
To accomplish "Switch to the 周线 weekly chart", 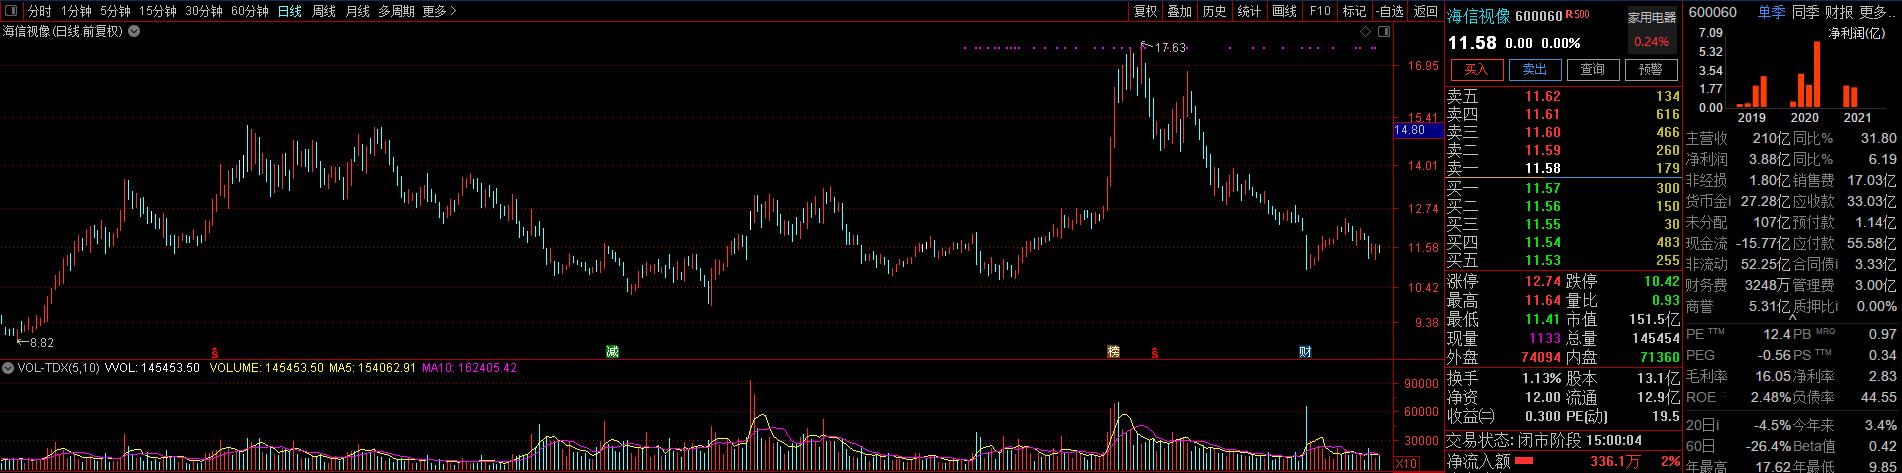I will click(324, 11).
